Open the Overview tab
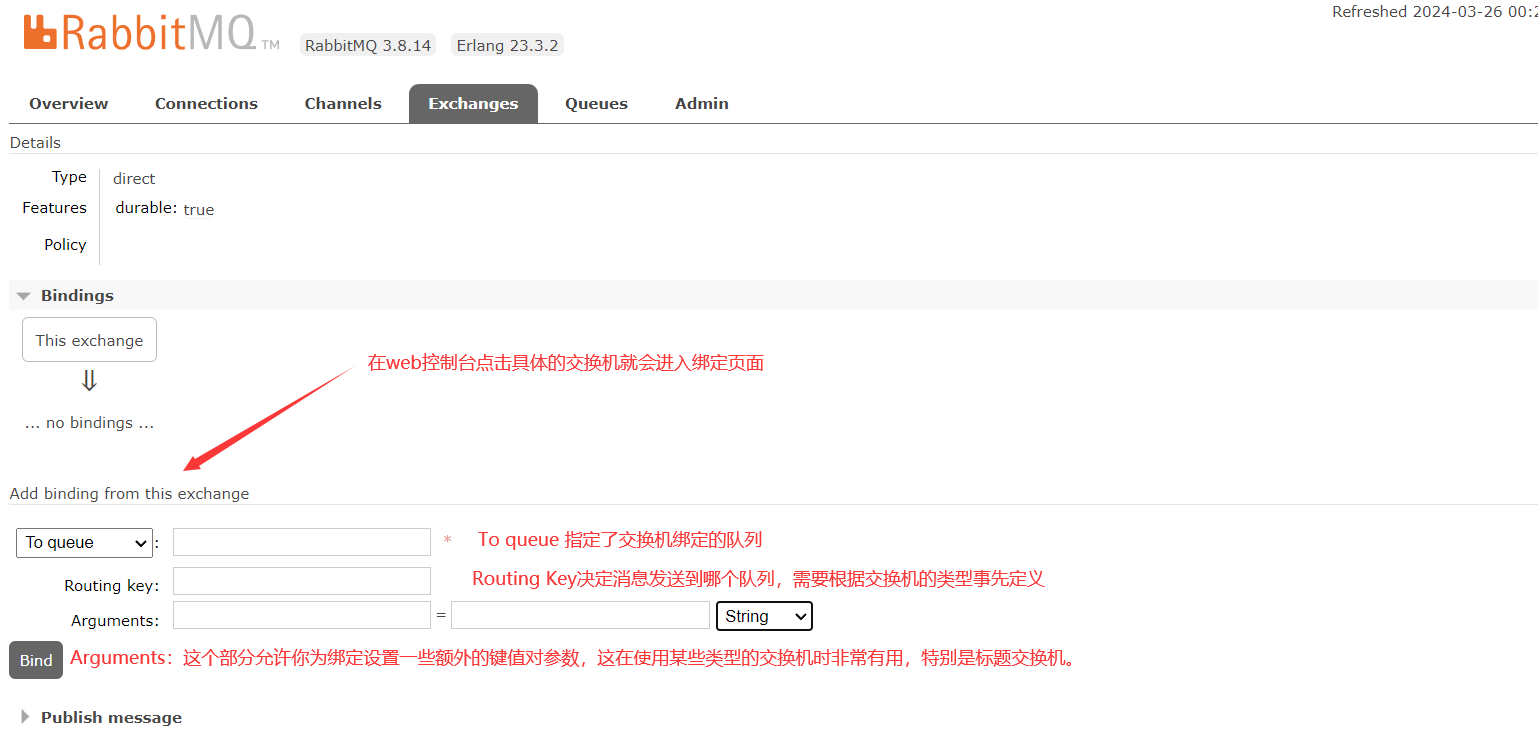 coord(69,104)
